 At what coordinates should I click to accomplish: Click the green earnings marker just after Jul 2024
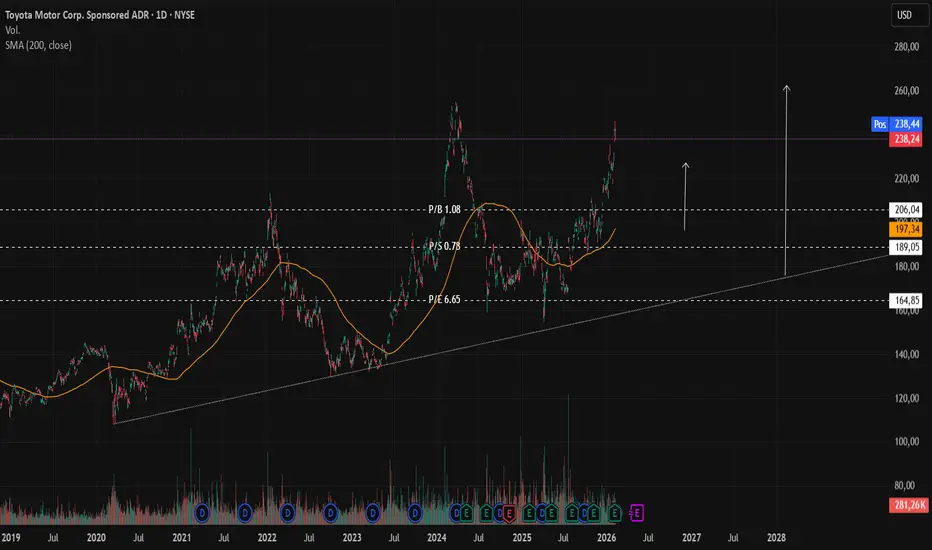coord(487,513)
